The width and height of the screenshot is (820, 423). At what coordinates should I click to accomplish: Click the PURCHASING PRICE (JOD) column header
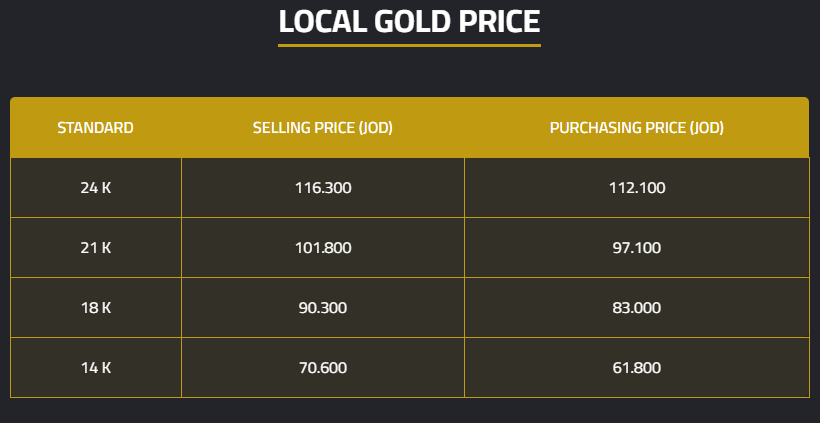click(x=636, y=128)
